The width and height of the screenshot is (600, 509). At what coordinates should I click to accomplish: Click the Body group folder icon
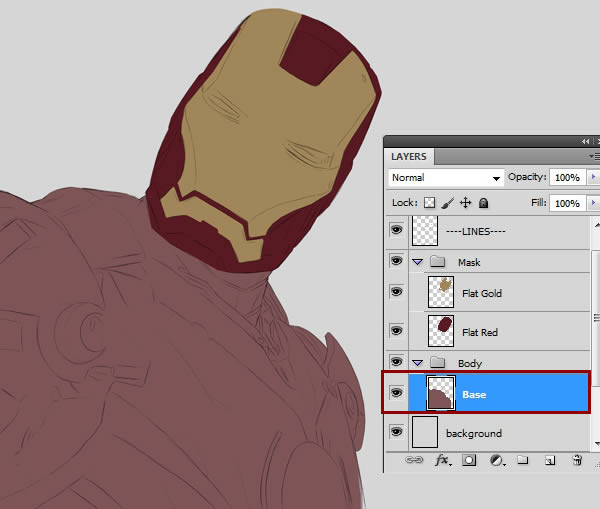pos(437,362)
